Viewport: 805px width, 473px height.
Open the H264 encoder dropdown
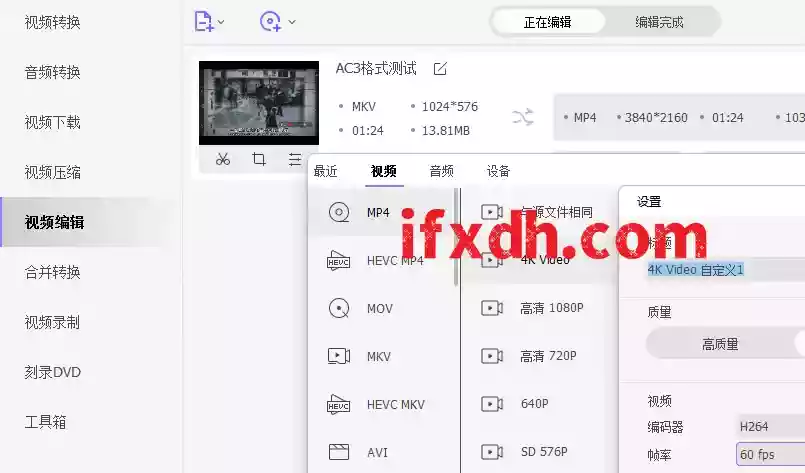click(771, 426)
